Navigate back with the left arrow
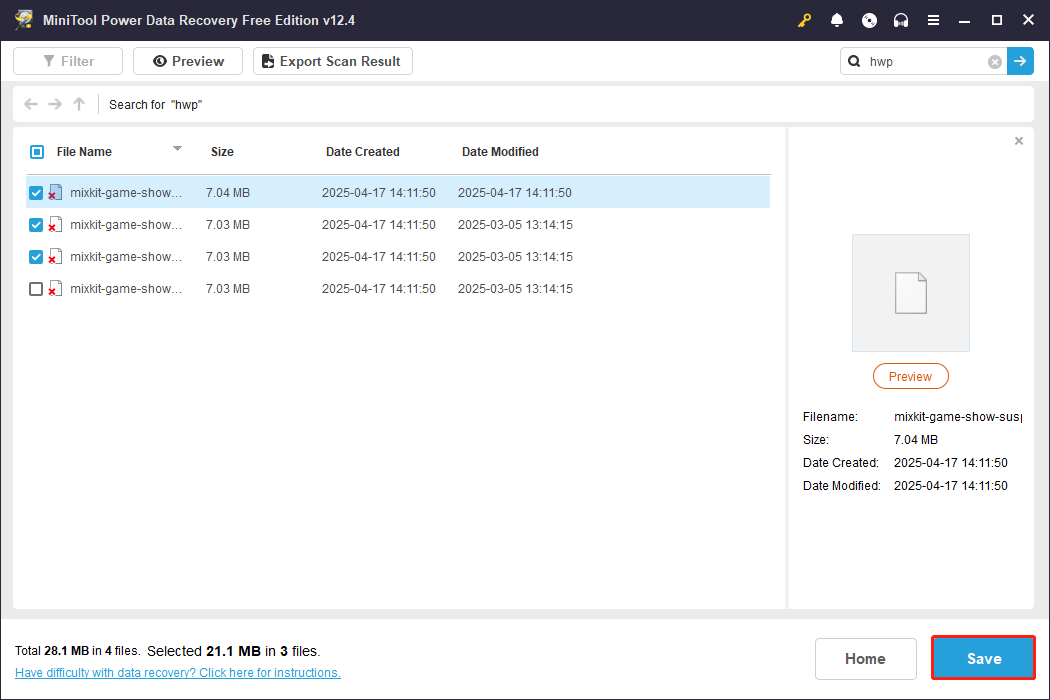Image resolution: width=1050 pixels, height=700 pixels. [x=31, y=104]
